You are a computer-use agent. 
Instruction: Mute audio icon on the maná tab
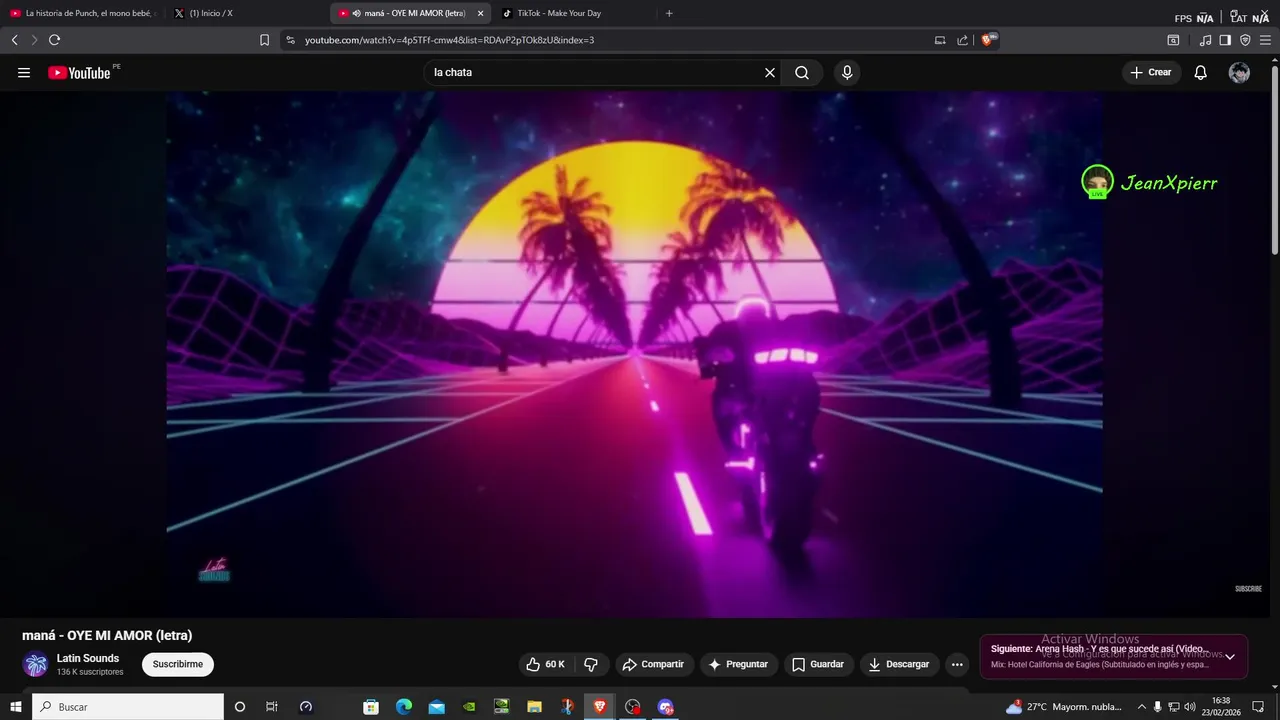point(357,13)
